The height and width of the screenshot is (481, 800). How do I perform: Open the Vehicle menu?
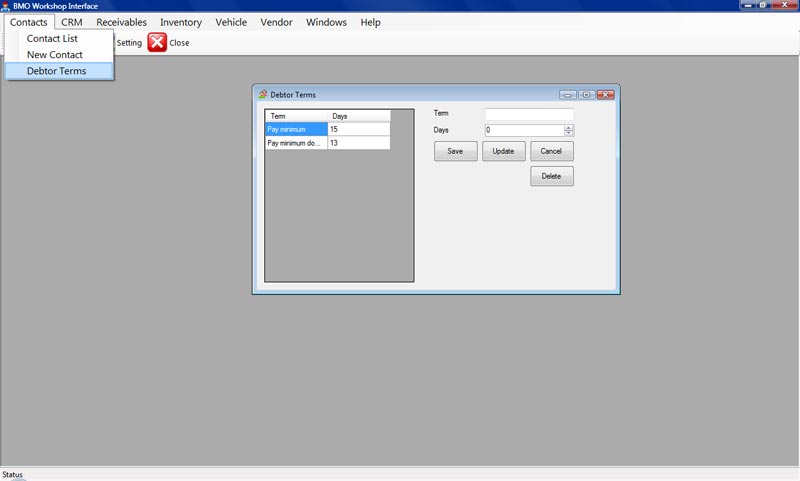[x=231, y=22]
